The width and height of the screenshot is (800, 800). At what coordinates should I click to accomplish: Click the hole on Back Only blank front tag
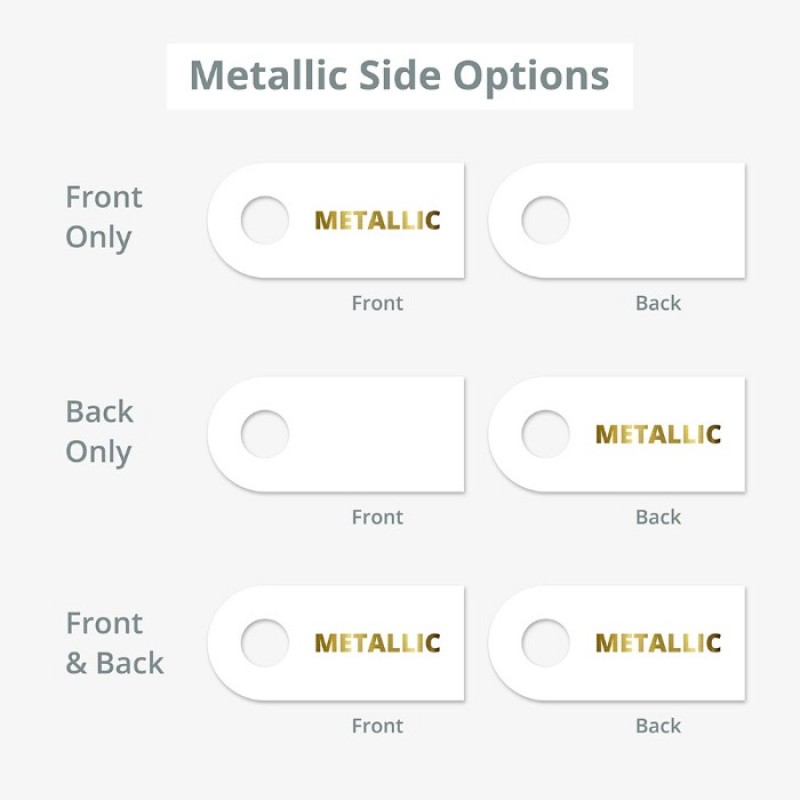coord(265,434)
